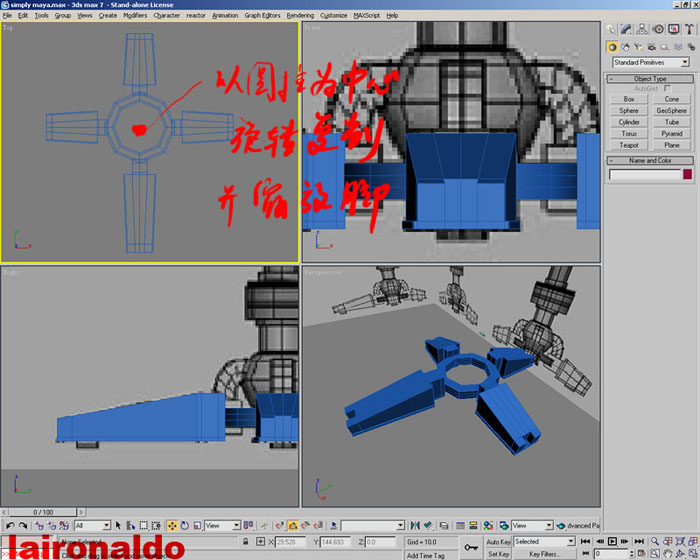Click the Teapot primitive button
Image resolution: width=700 pixels, height=560 pixels.
coord(628,145)
